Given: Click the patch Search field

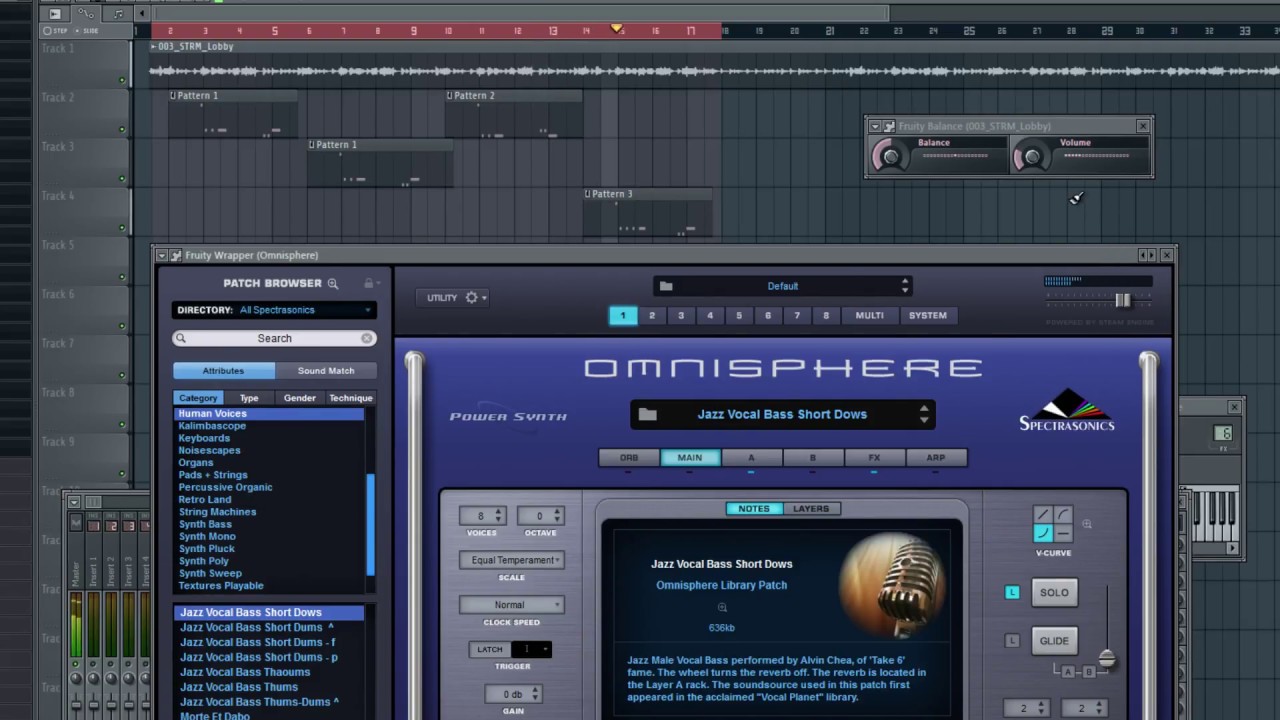Looking at the screenshot, I should click(274, 339).
